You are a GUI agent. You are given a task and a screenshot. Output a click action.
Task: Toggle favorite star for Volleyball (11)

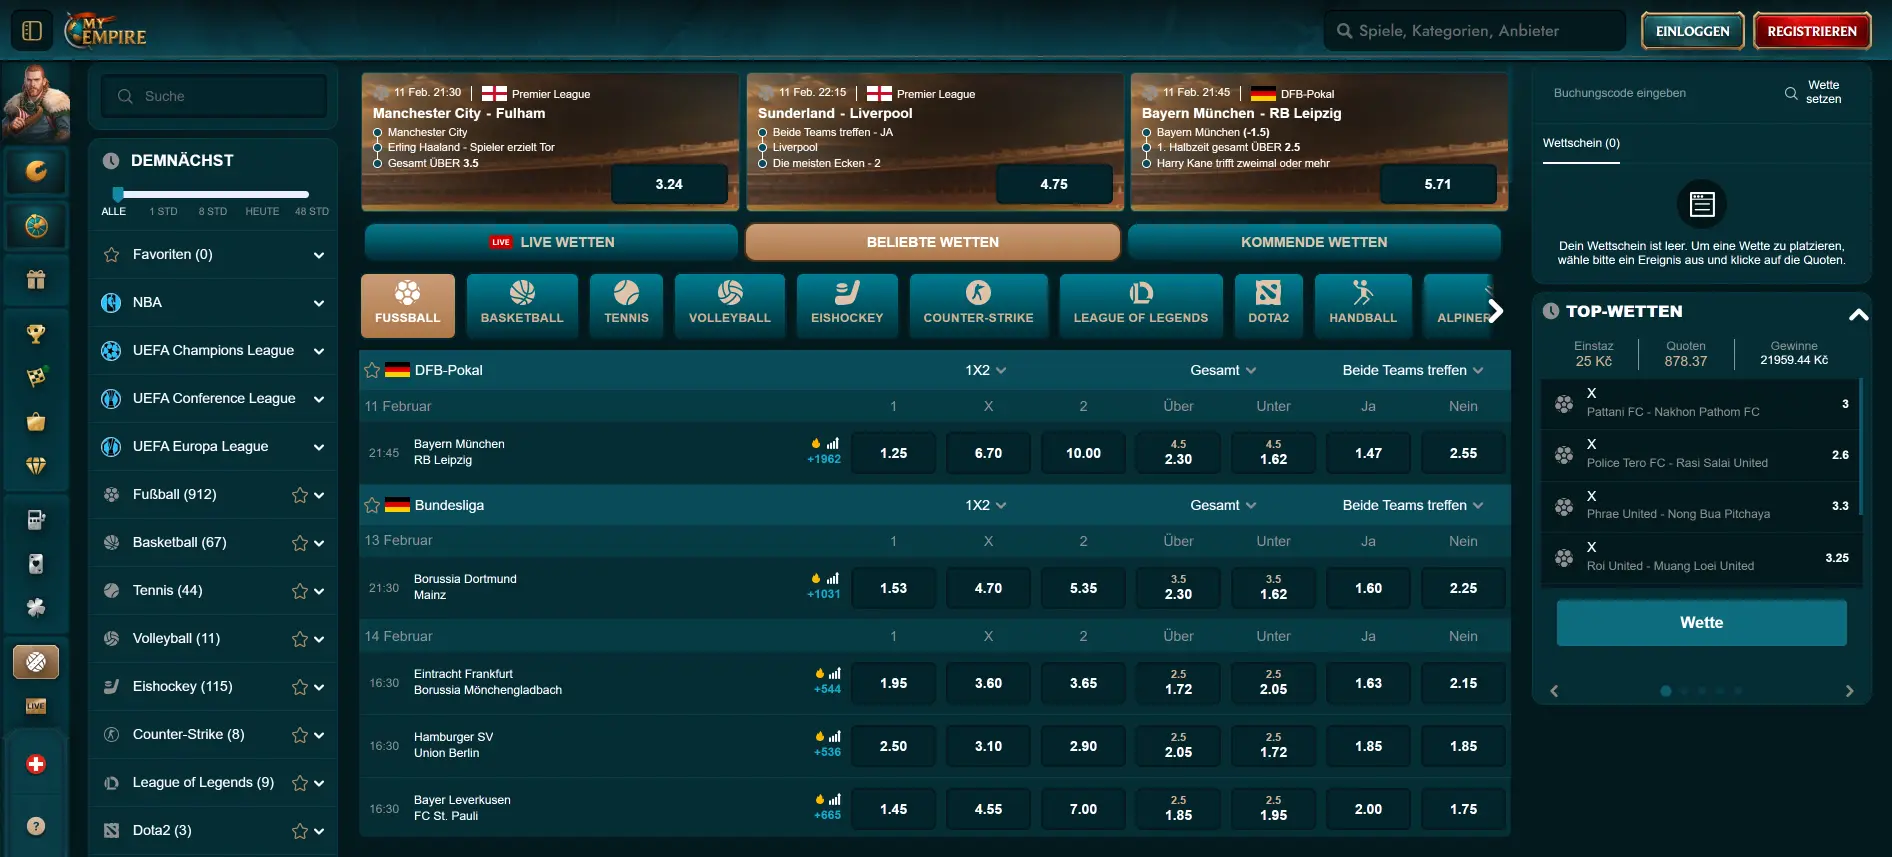pos(299,639)
